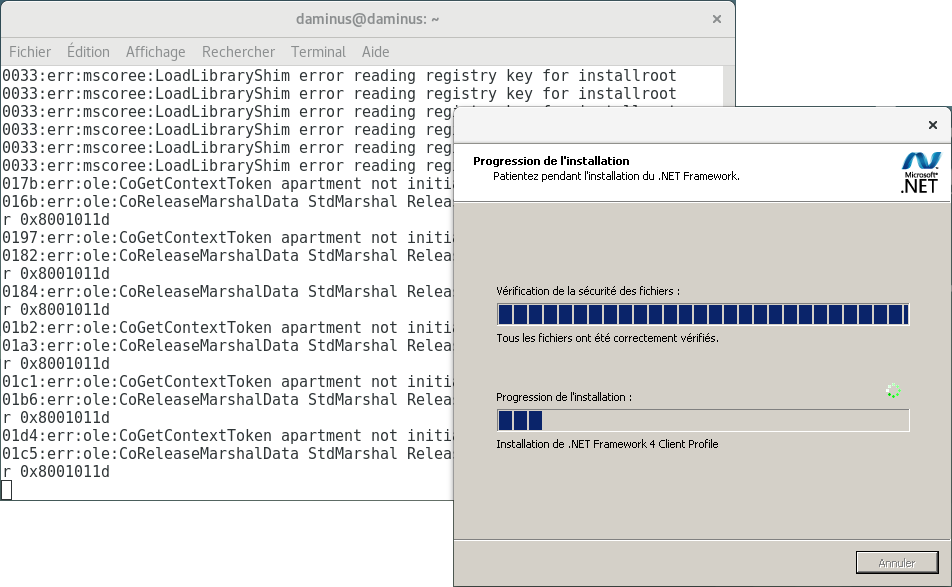Close the terminal window
This screenshot has height=587, width=952.
716,19
